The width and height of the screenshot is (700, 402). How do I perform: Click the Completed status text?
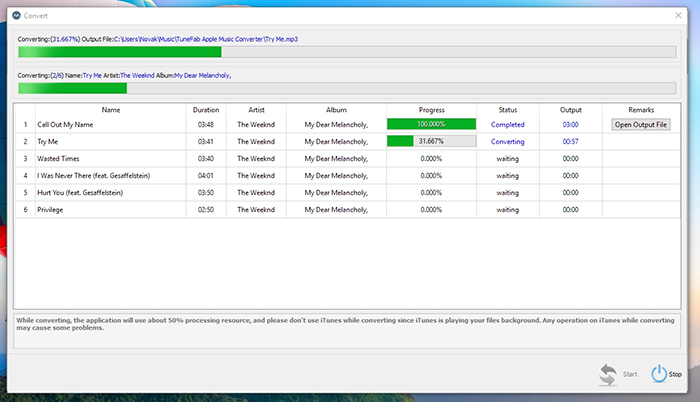click(508, 125)
